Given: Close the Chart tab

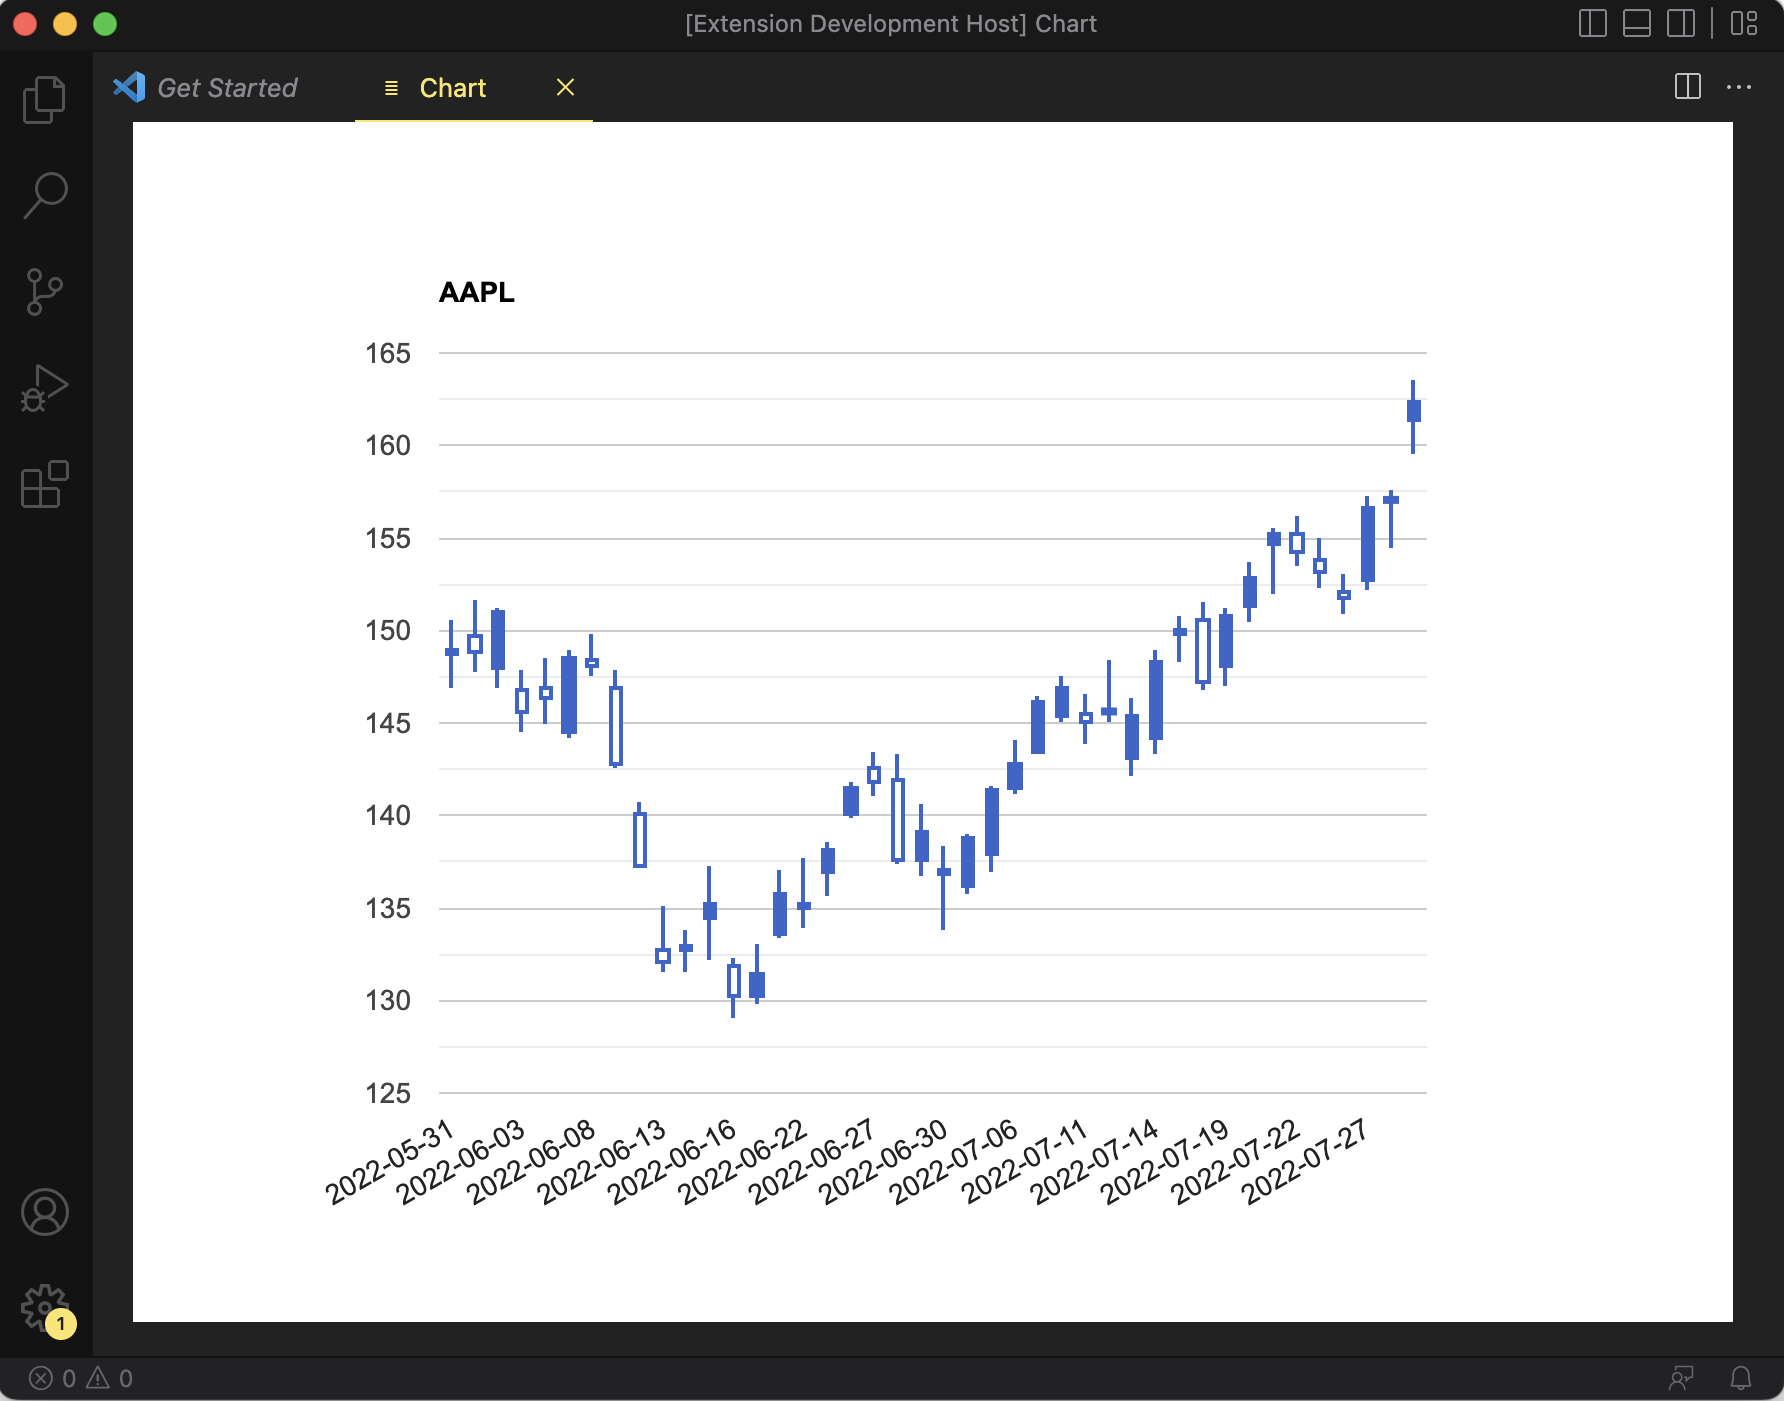Looking at the screenshot, I should point(565,88).
